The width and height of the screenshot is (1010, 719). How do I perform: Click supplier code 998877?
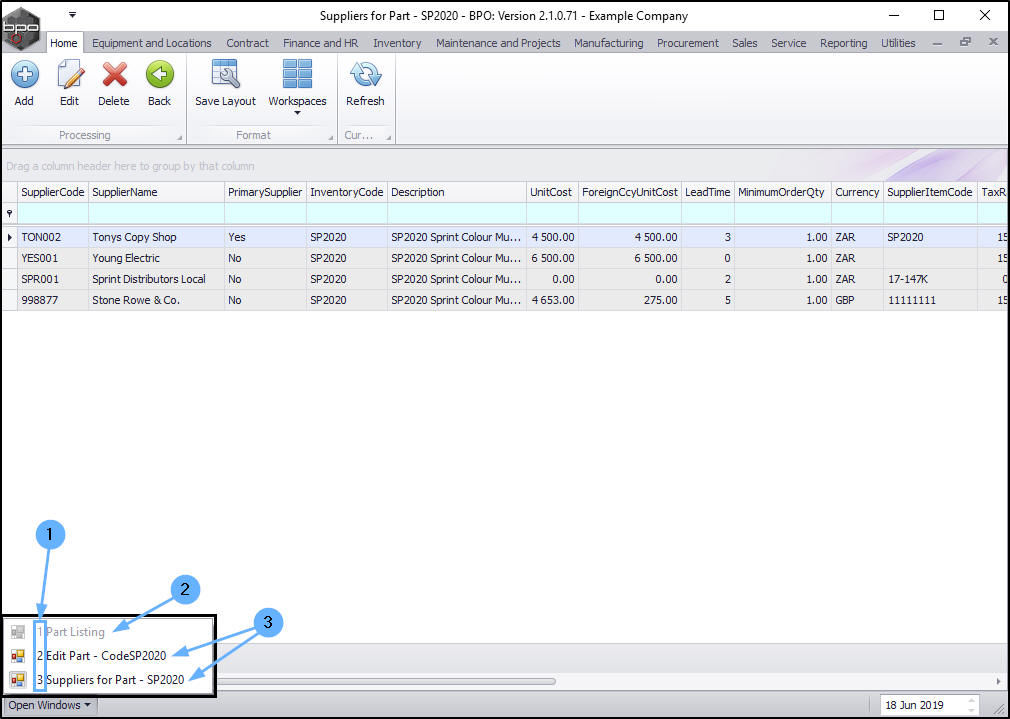click(x=39, y=300)
